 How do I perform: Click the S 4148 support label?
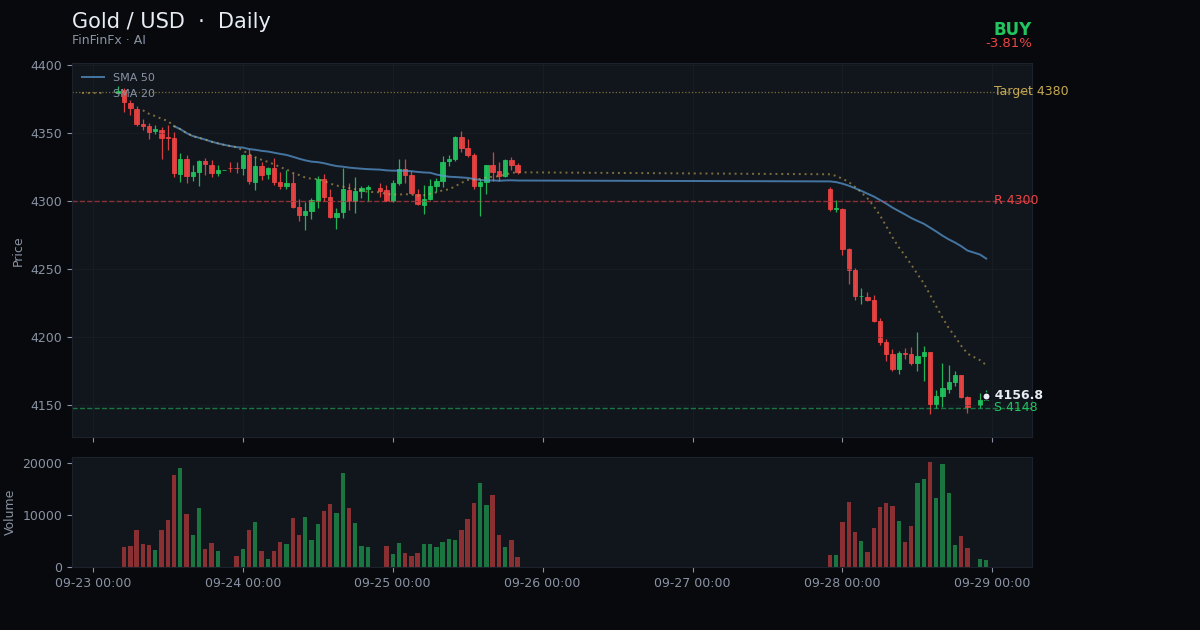pos(1015,407)
